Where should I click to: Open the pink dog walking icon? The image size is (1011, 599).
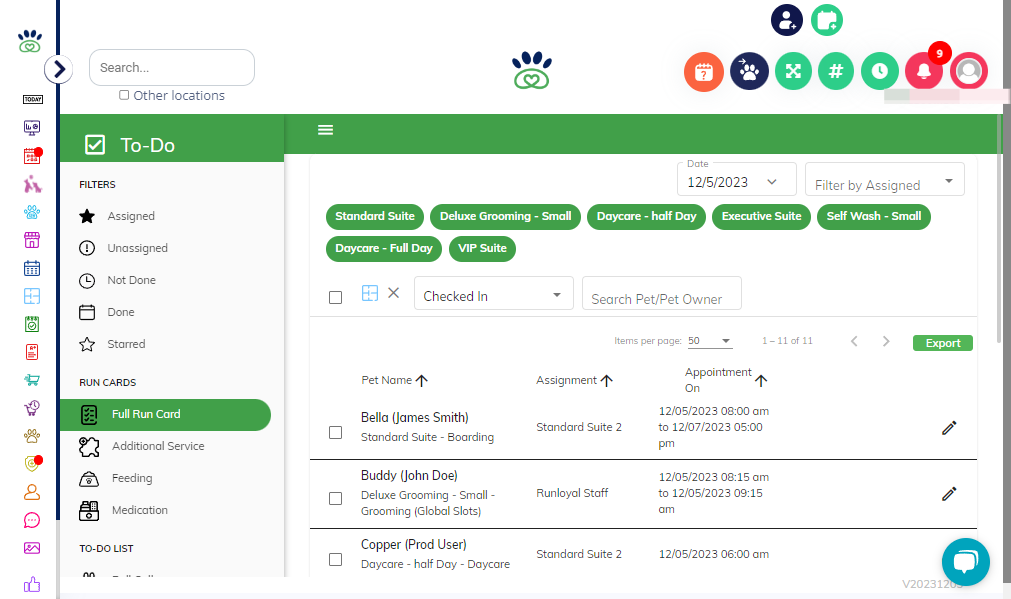click(x=32, y=184)
